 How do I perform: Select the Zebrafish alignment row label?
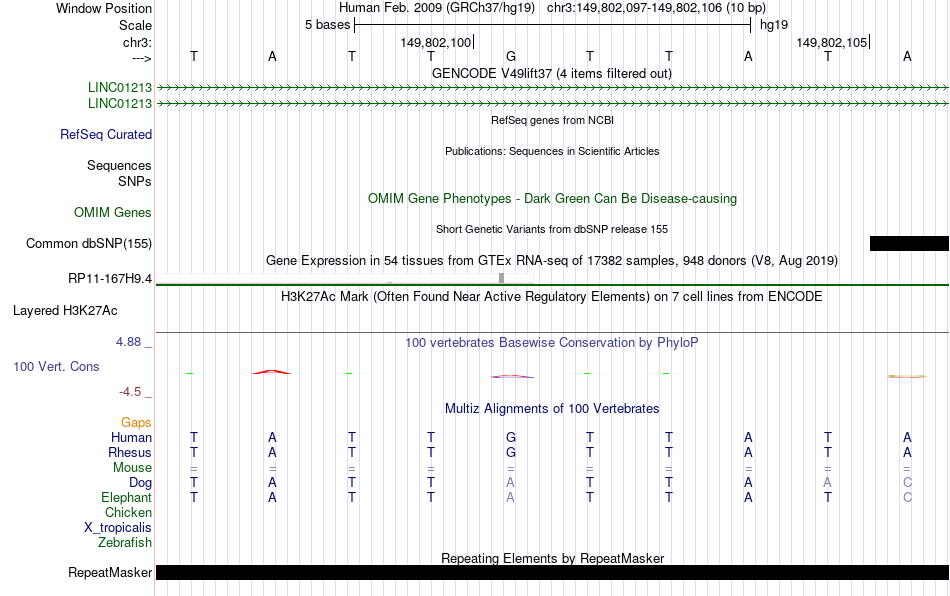tap(125, 542)
